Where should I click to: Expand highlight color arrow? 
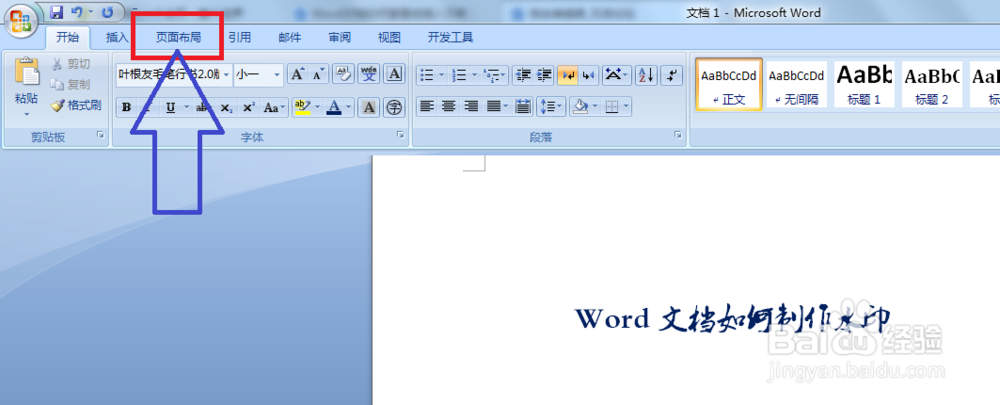[x=317, y=108]
